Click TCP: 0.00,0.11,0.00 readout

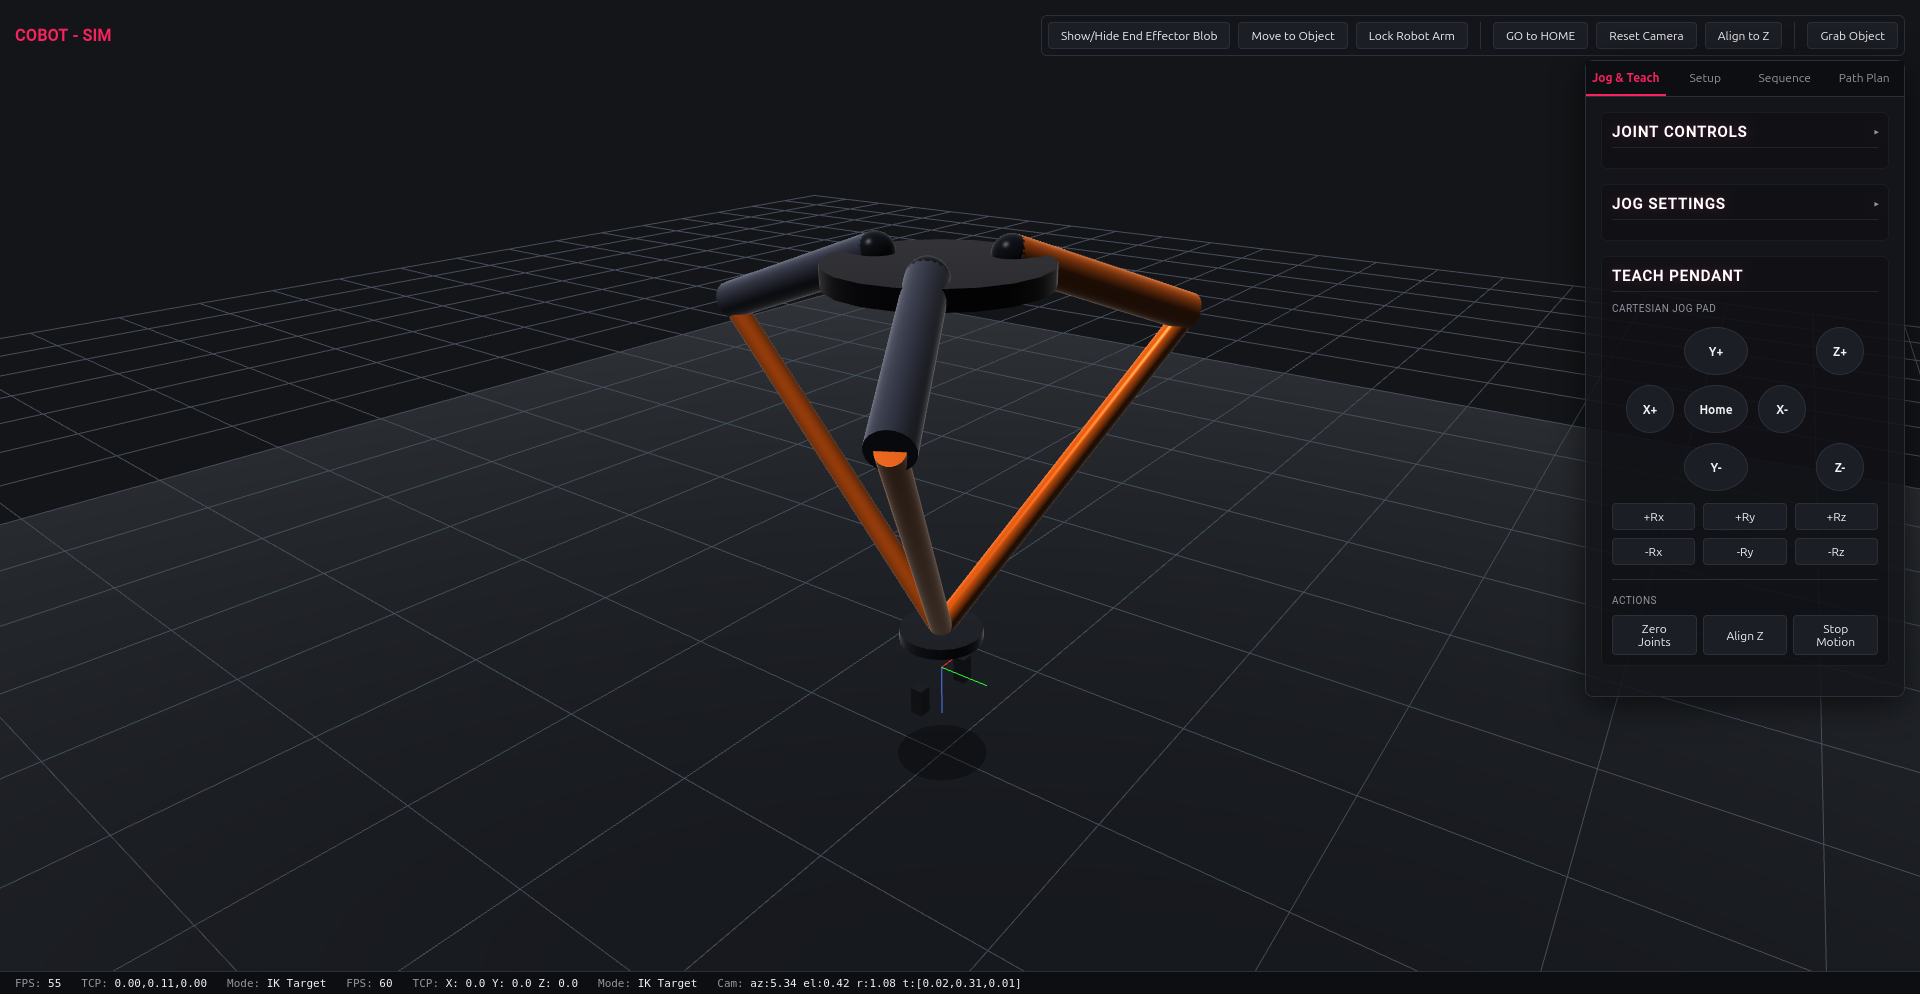point(144,983)
